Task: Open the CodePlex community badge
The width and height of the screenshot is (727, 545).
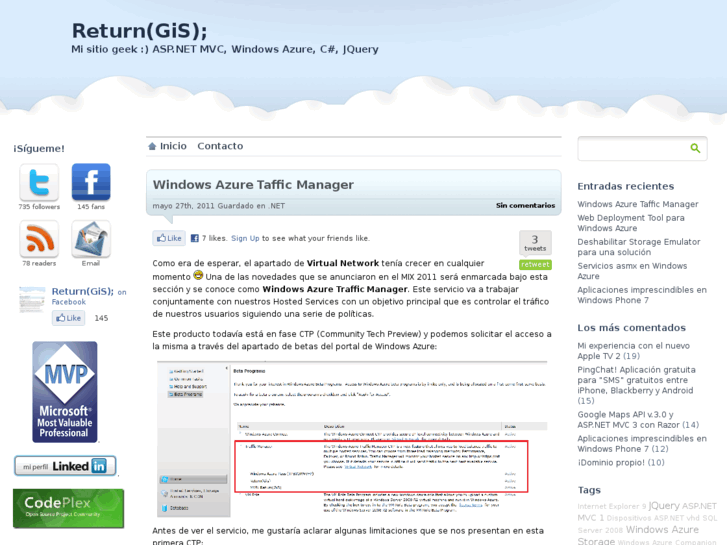Action: pyautogui.click(x=69, y=508)
